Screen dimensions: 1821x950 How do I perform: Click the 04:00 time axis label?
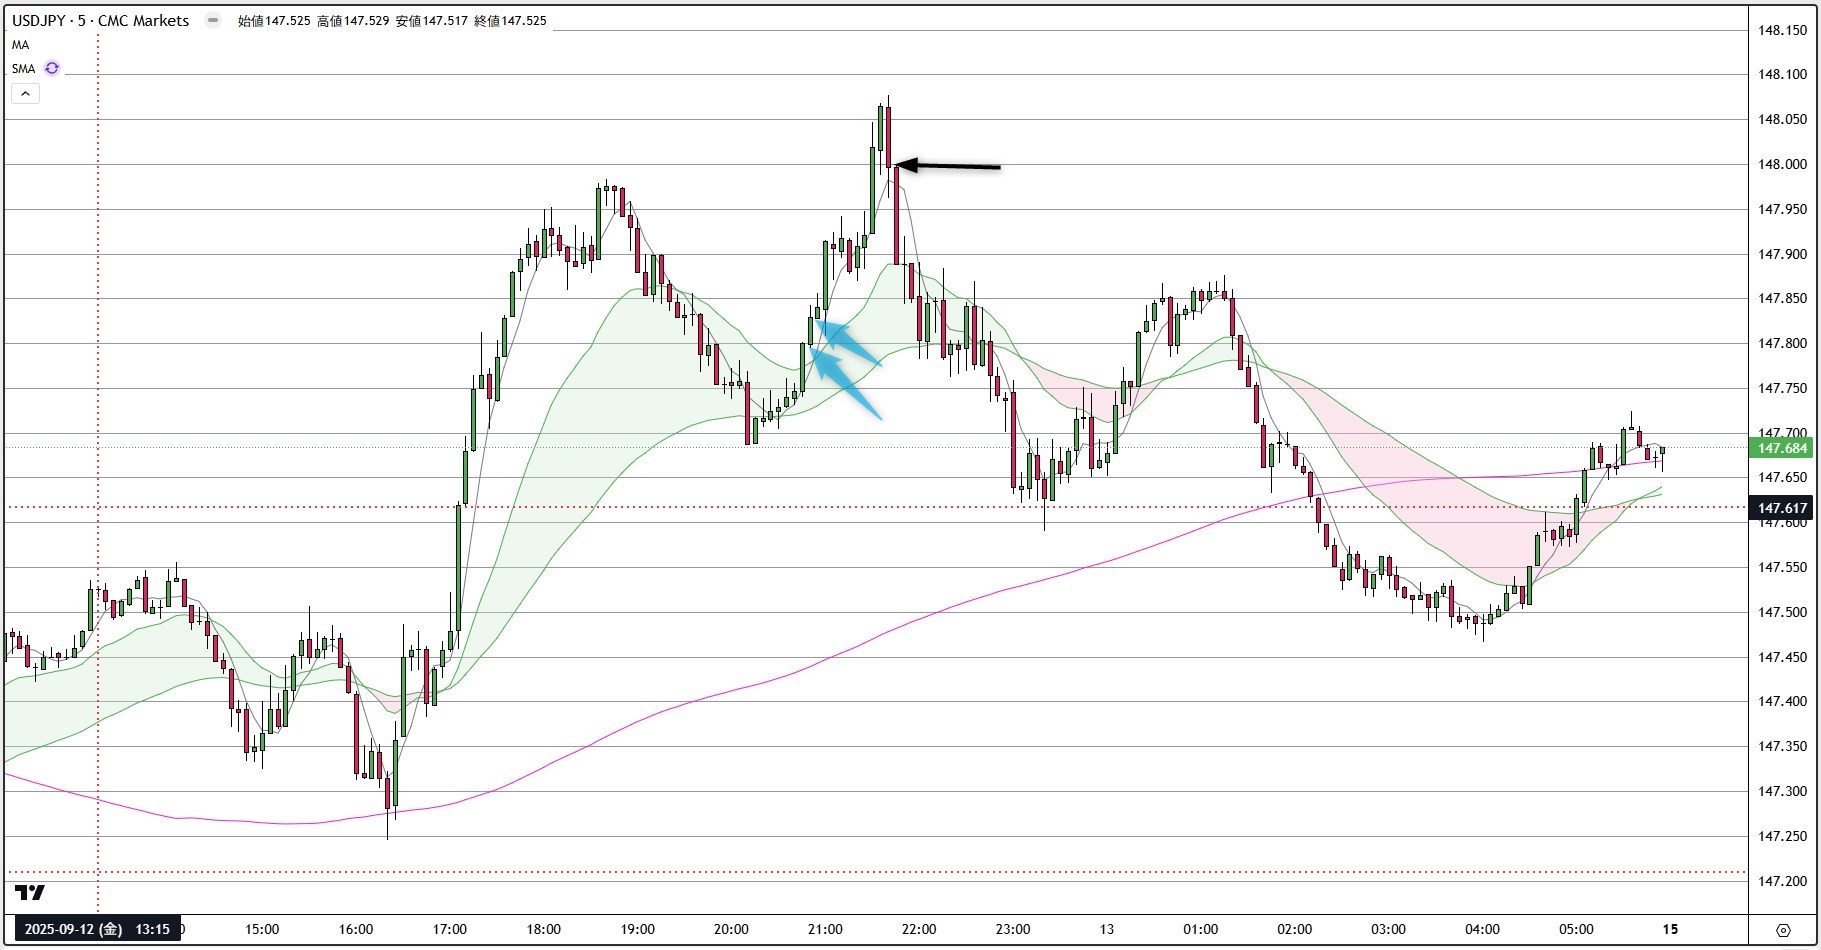point(1482,929)
